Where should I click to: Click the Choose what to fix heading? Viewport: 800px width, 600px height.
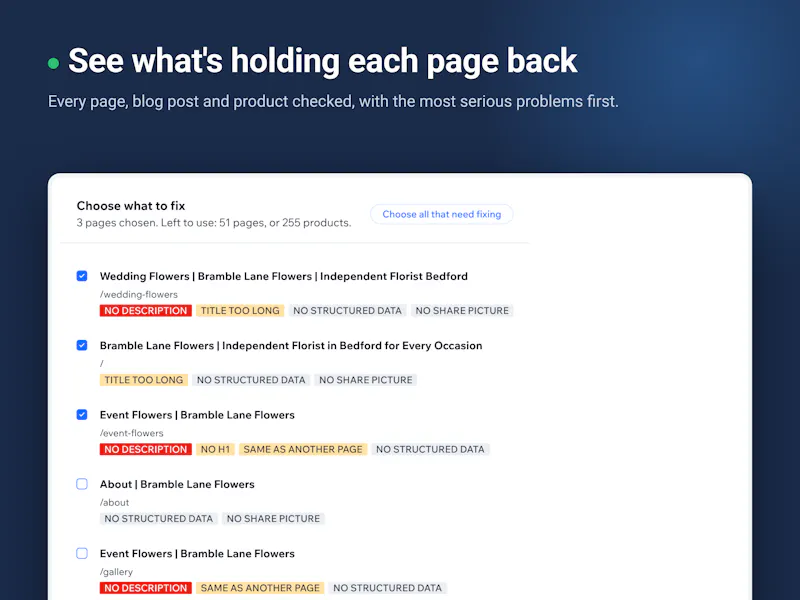(x=131, y=206)
